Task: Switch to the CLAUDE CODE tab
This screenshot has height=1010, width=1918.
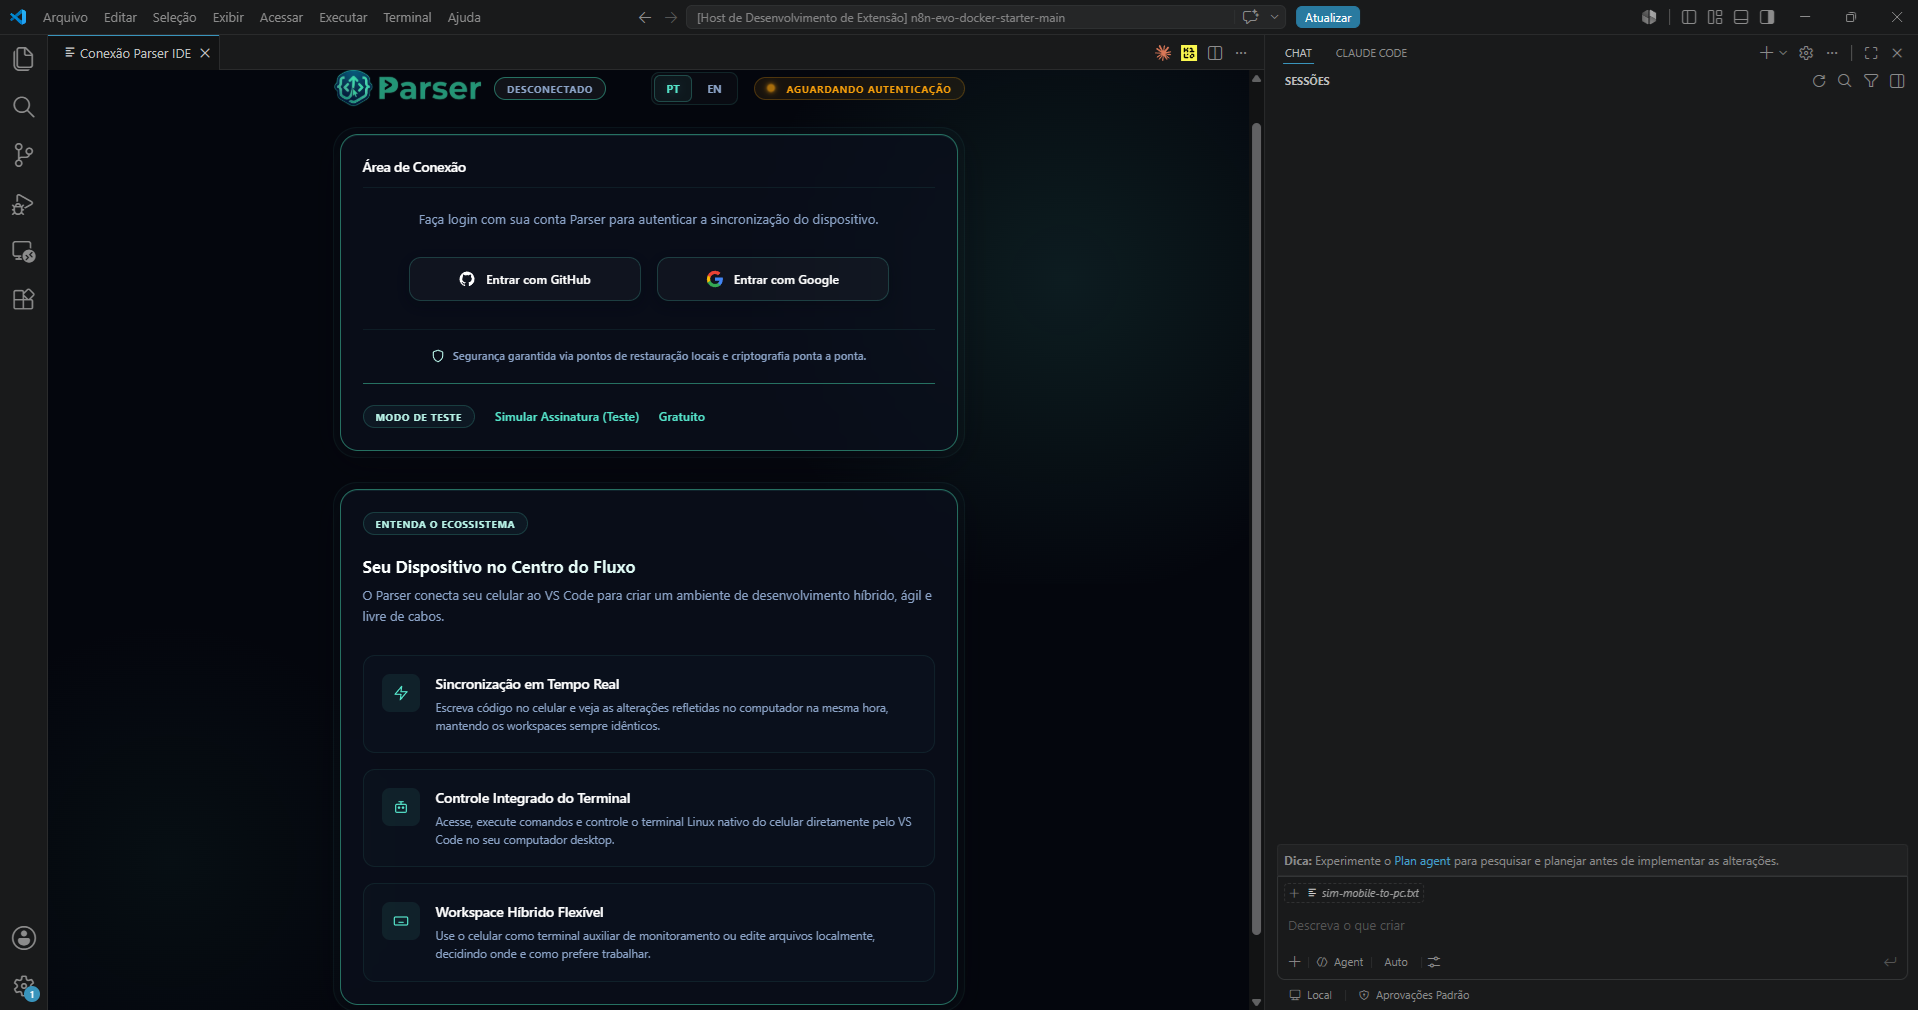Action: coord(1371,53)
